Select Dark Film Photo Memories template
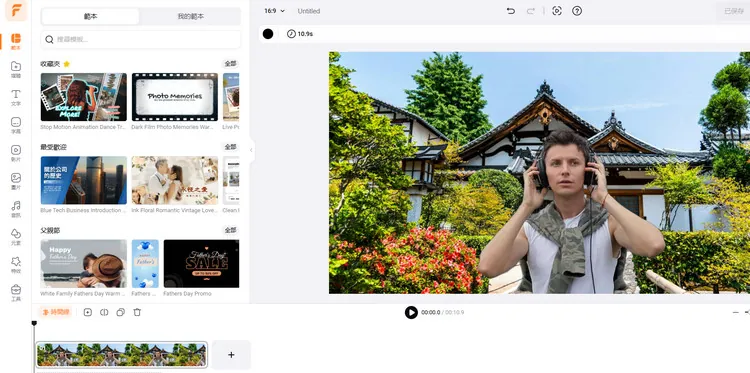 click(175, 97)
